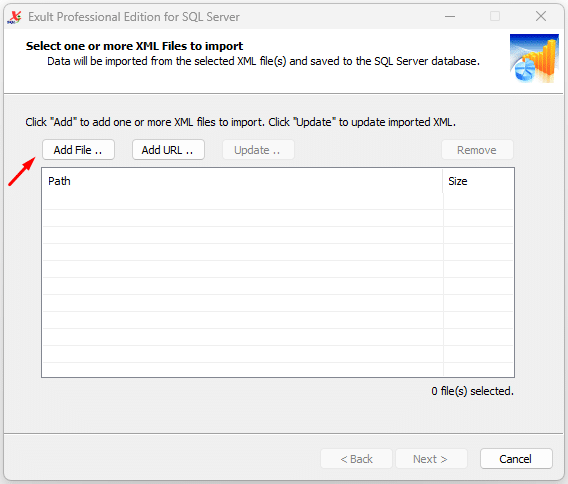Proceed with the Next button
The width and height of the screenshot is (568, 484).
tap(431, 459)
